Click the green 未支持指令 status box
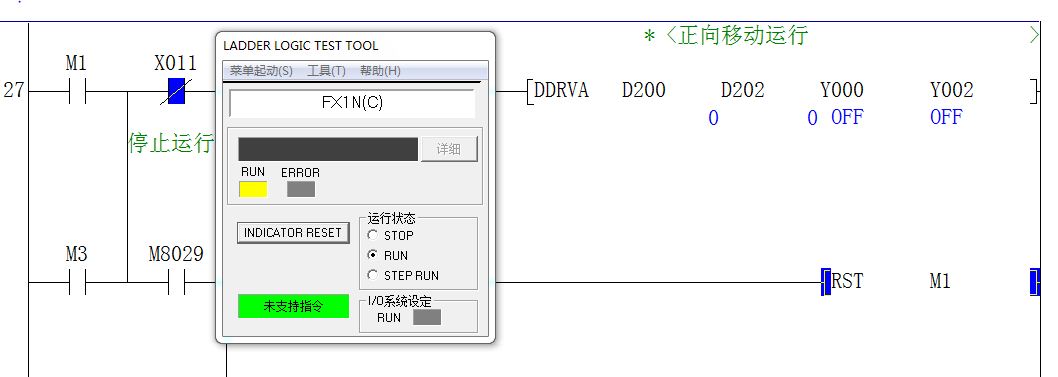The height and width of the screenshot is (377, 1058). tap(294, 306)
